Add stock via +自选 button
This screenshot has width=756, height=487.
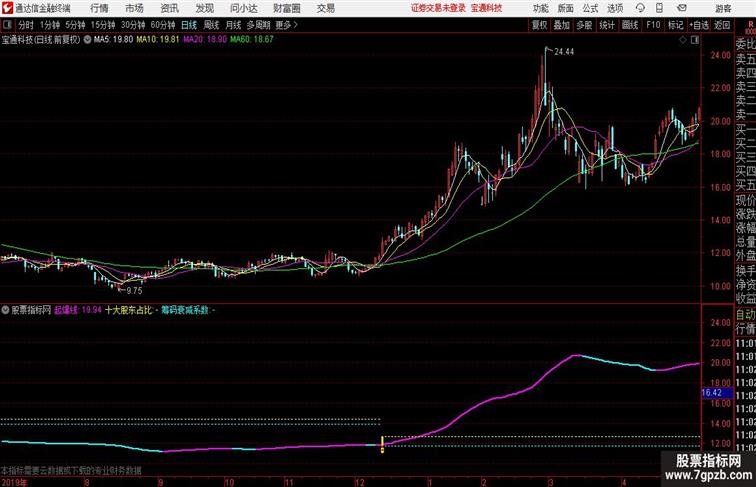(x=699, y=25)
